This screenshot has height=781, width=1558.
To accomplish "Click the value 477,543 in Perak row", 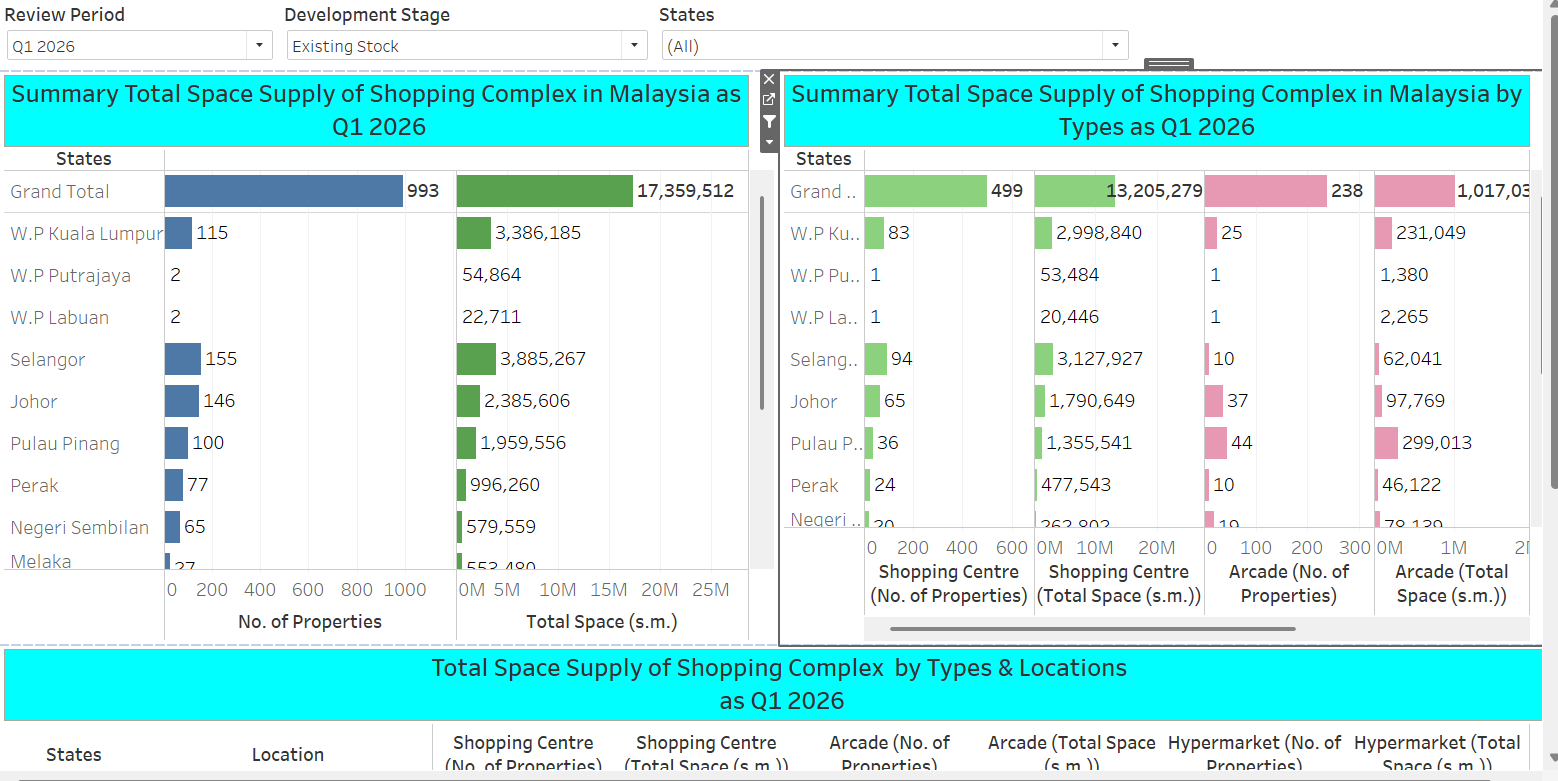I will pos(1075,485).
